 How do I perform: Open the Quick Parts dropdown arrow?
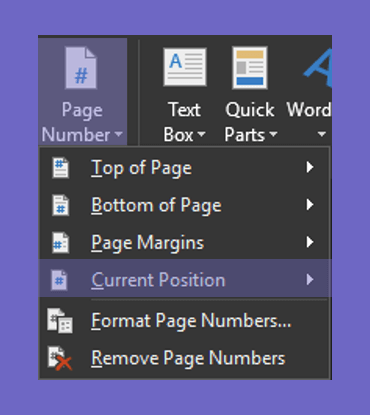pyautogui.click(x=273, y=134)
